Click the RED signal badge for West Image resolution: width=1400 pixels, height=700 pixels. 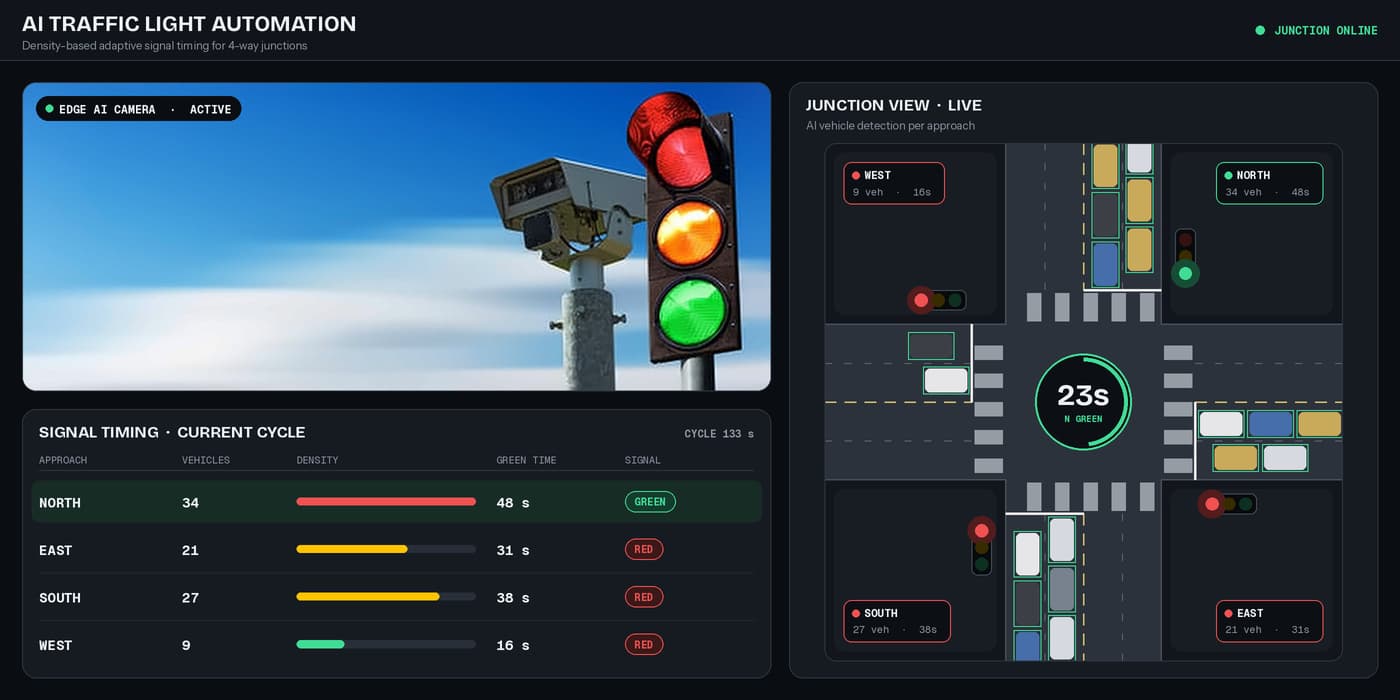pyautogui.click(x=643, y=645)
